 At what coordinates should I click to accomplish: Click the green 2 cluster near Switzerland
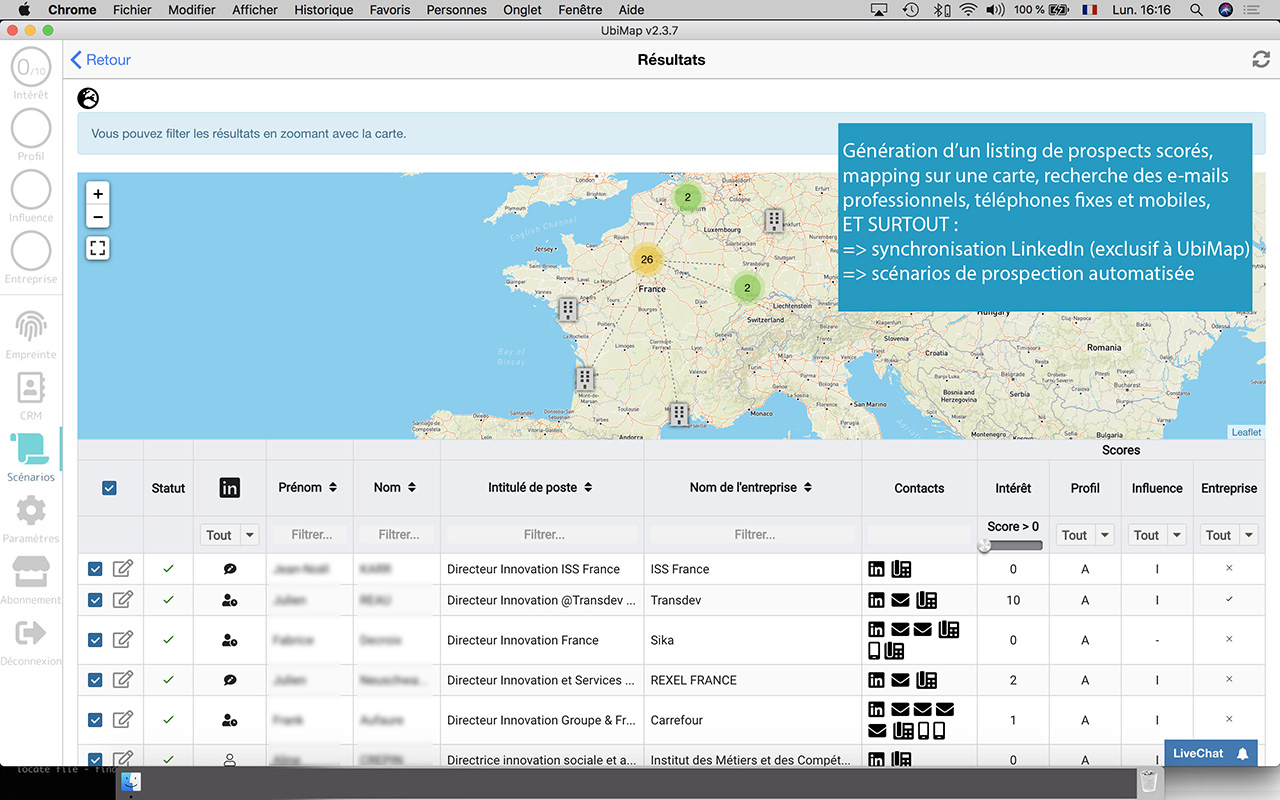747,287
